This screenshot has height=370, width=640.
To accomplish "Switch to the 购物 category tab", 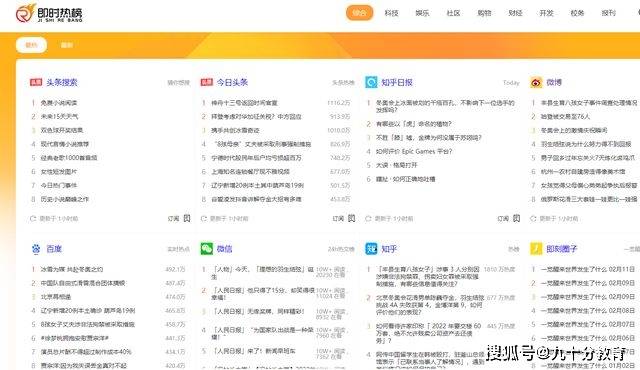I will pyautogui.click(x=484, y=13).
